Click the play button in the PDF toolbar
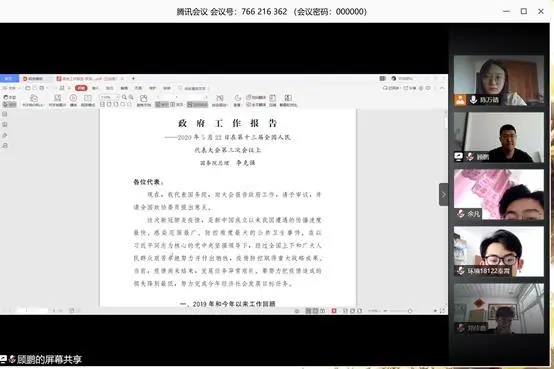The height and width of the screenshot is (369, 554). [x=73, y=98]
